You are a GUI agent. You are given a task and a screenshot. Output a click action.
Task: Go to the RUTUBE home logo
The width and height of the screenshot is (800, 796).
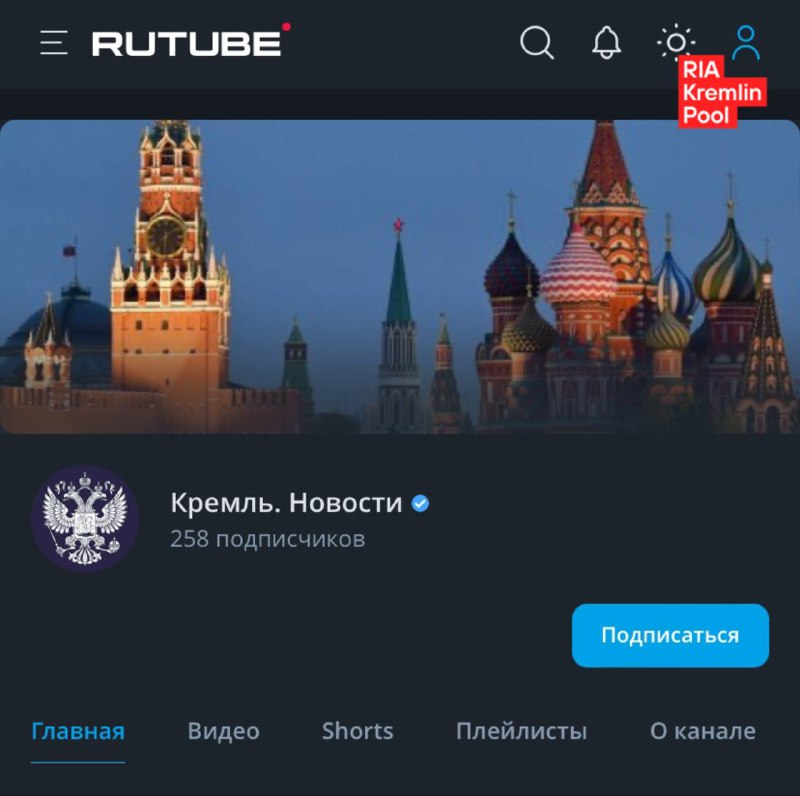tap(187, 43)
